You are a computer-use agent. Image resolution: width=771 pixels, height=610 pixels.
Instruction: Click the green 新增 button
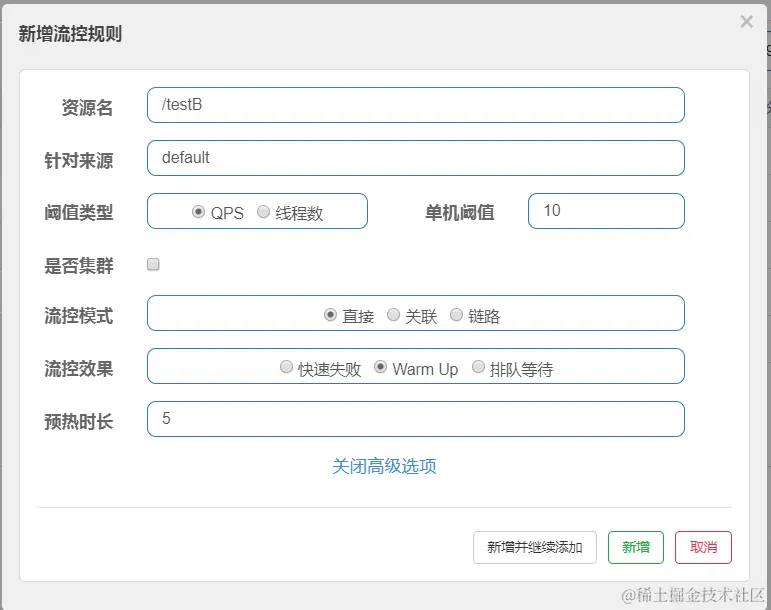[x=636, y=547]
